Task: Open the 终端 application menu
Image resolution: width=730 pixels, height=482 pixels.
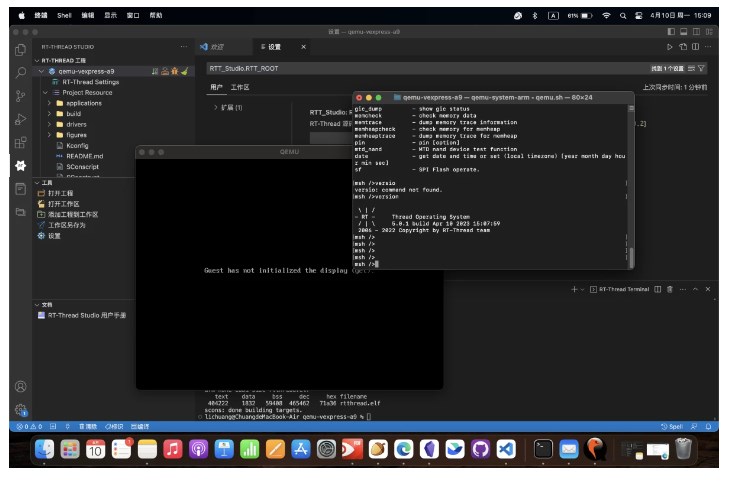Action: coord(41,15)
